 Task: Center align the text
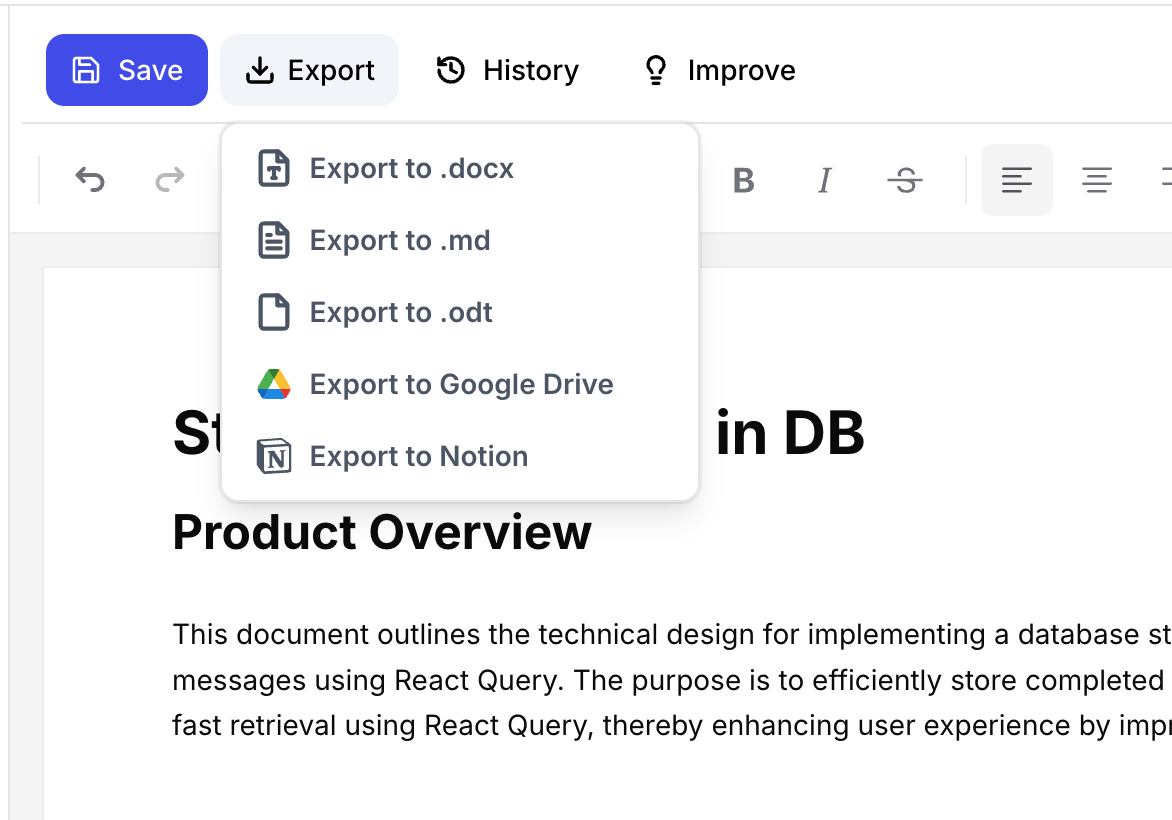pos(1097,180)
